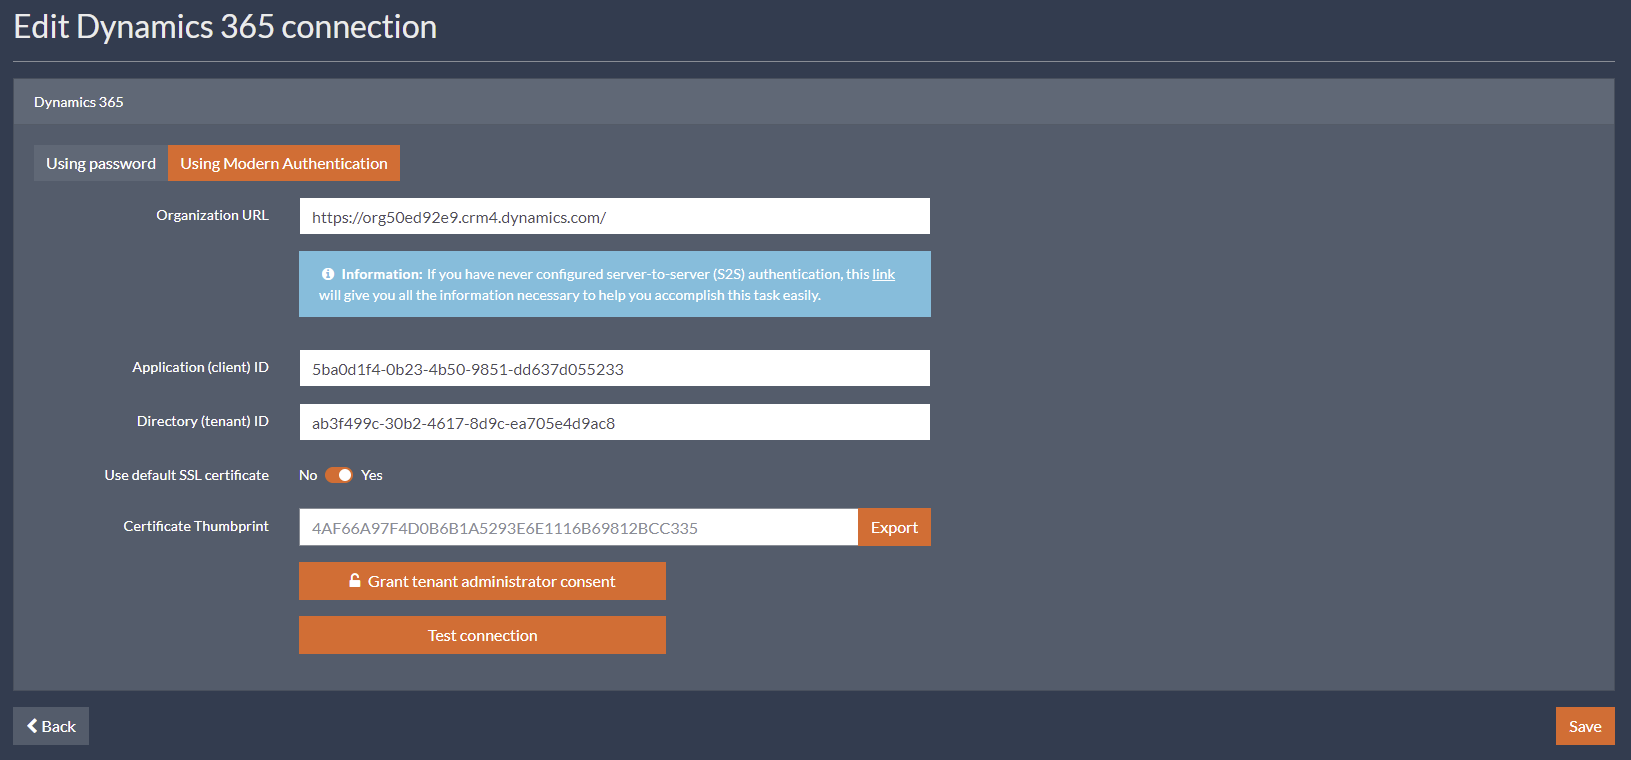Switch to the Using password tab

pos(101,163)
